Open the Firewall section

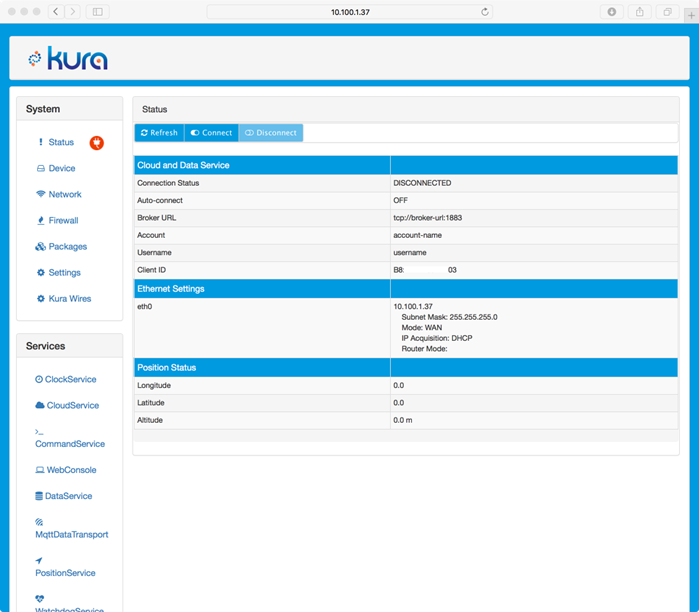coord(63,221)
